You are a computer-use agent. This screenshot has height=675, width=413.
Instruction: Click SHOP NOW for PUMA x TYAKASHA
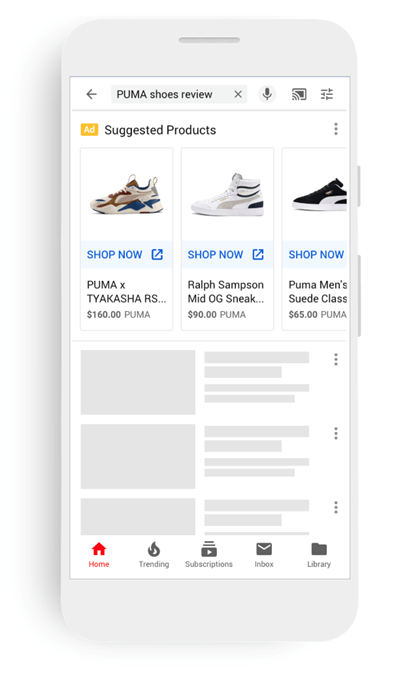click(x=126, y=254)
